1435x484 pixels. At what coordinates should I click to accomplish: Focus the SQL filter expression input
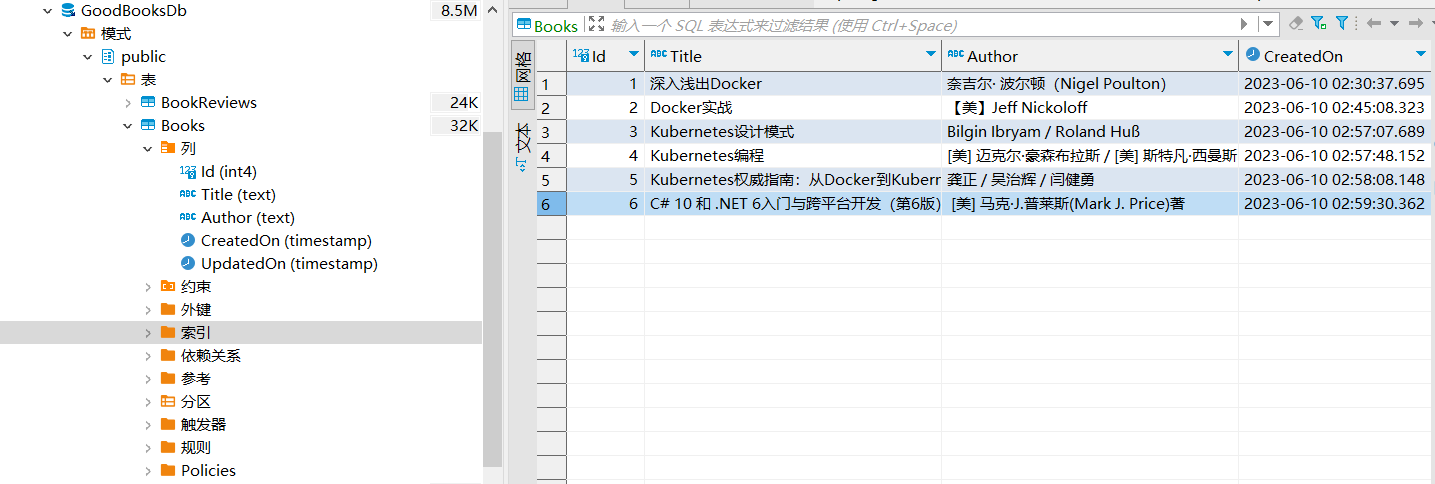pos(920,25)
